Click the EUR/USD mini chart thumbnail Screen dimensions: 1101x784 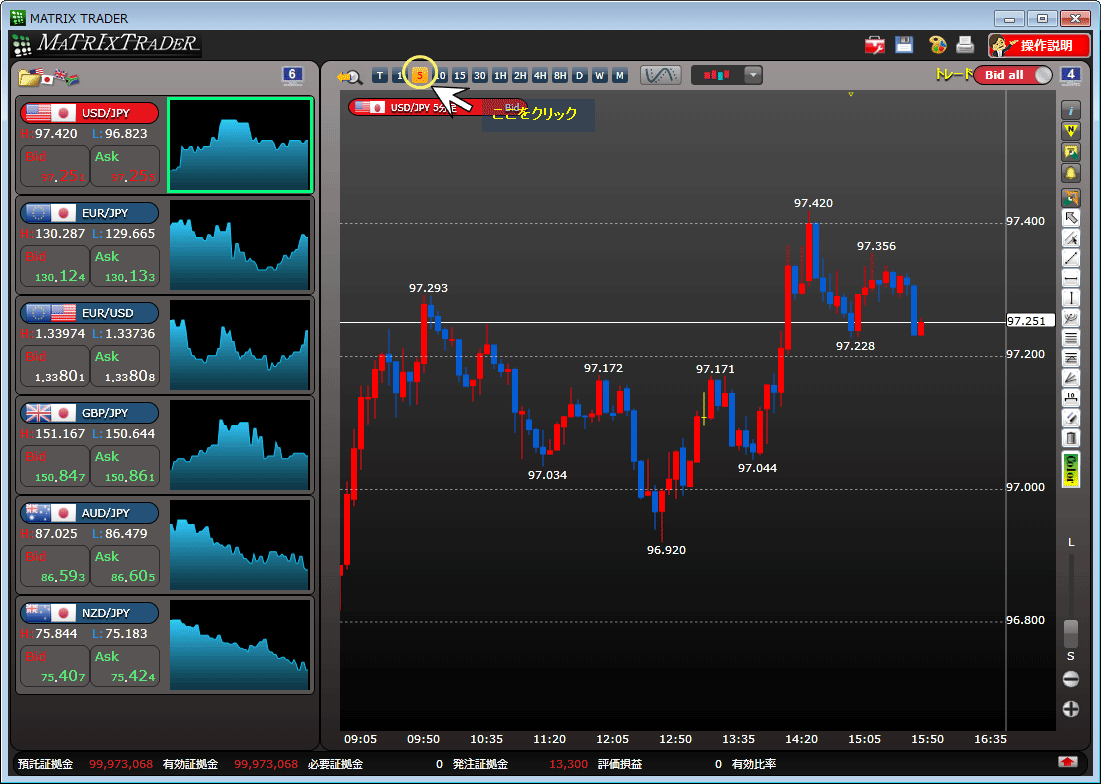tap(239, 345)
